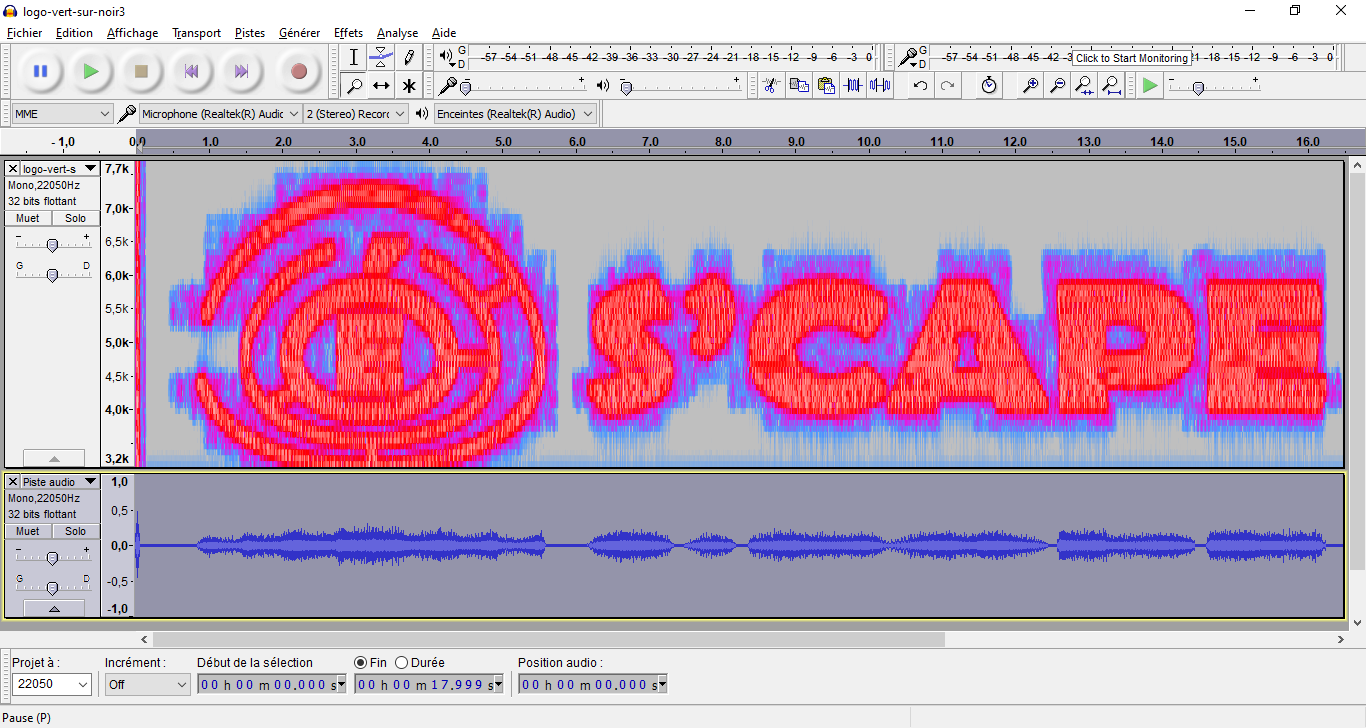Click the Undo arrow icon
The height and width of the screenshot is (728, 1366).
click(x=920, y=85)
